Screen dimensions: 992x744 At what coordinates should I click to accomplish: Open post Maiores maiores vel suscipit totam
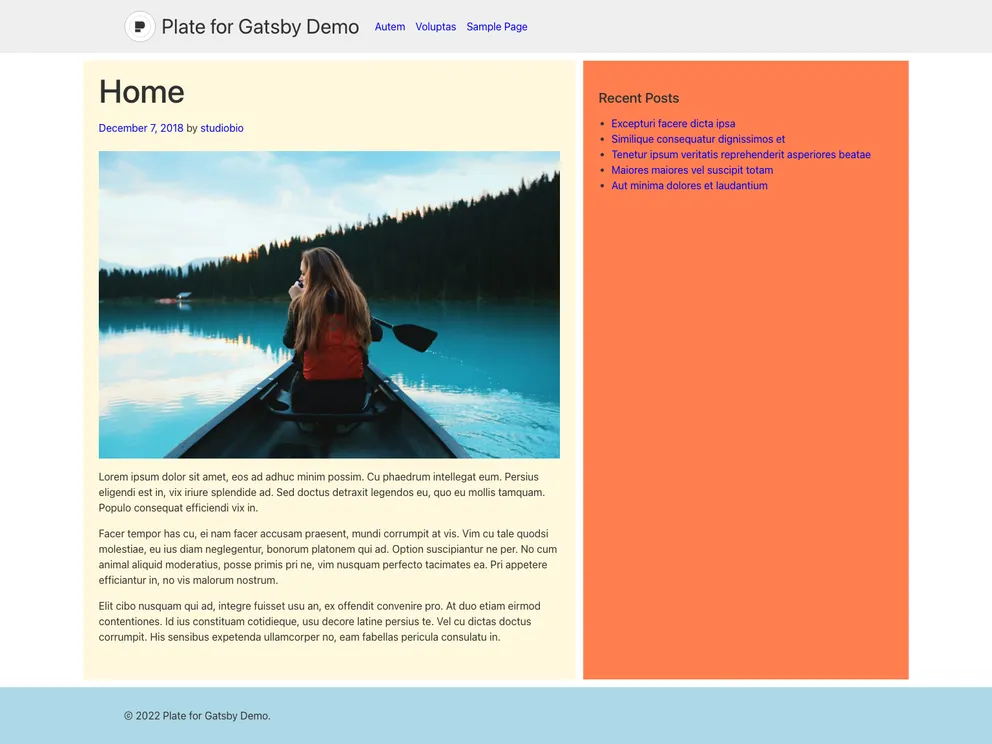click(x=692, y=170)
